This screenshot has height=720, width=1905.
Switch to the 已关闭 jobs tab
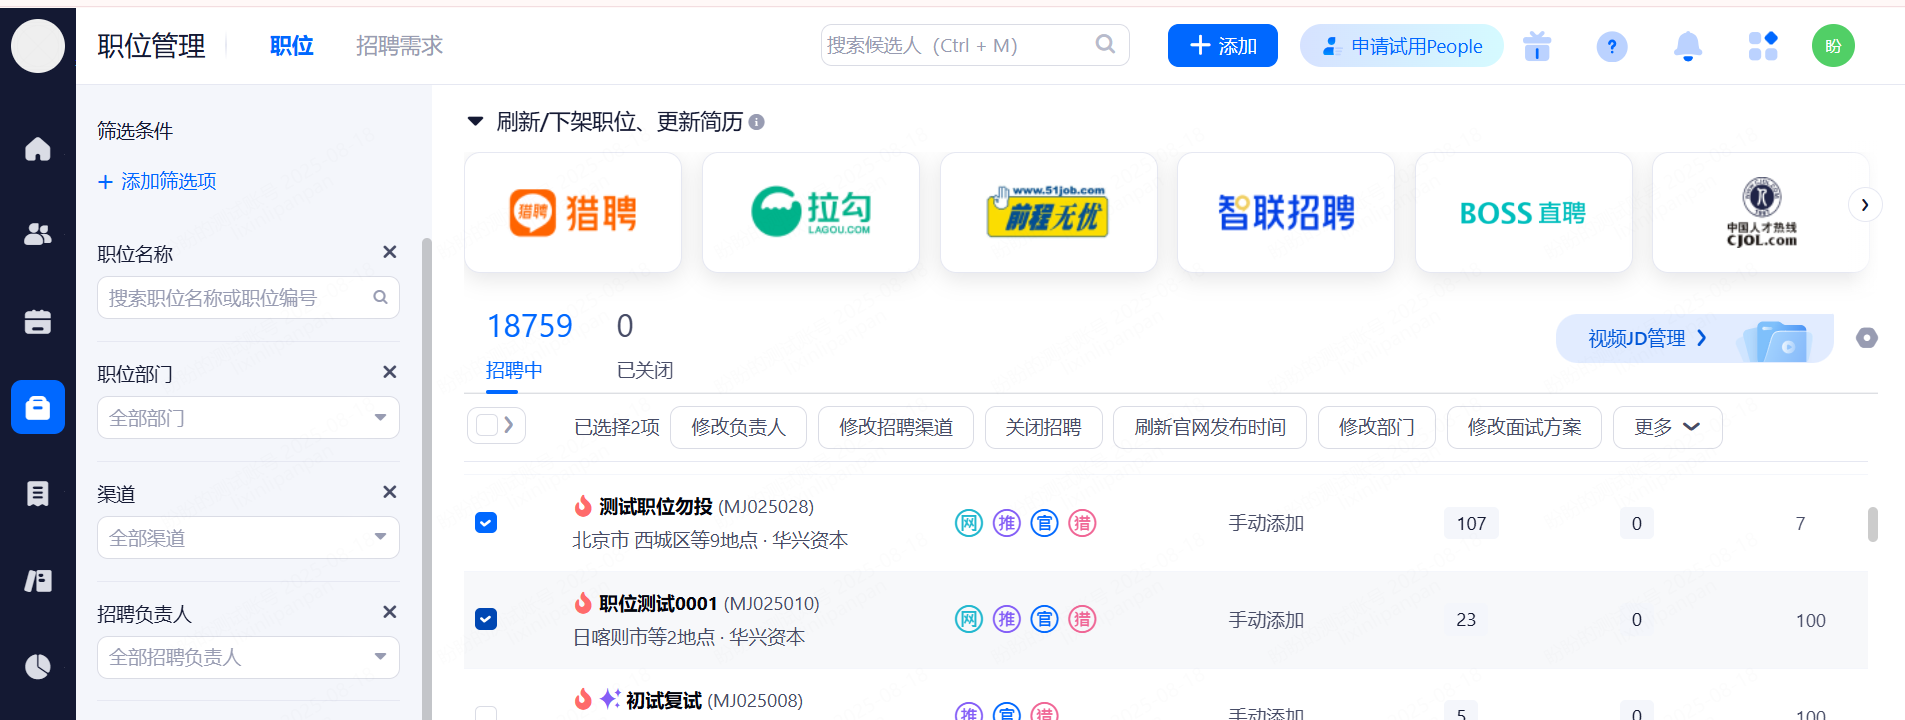click(644, 370)
